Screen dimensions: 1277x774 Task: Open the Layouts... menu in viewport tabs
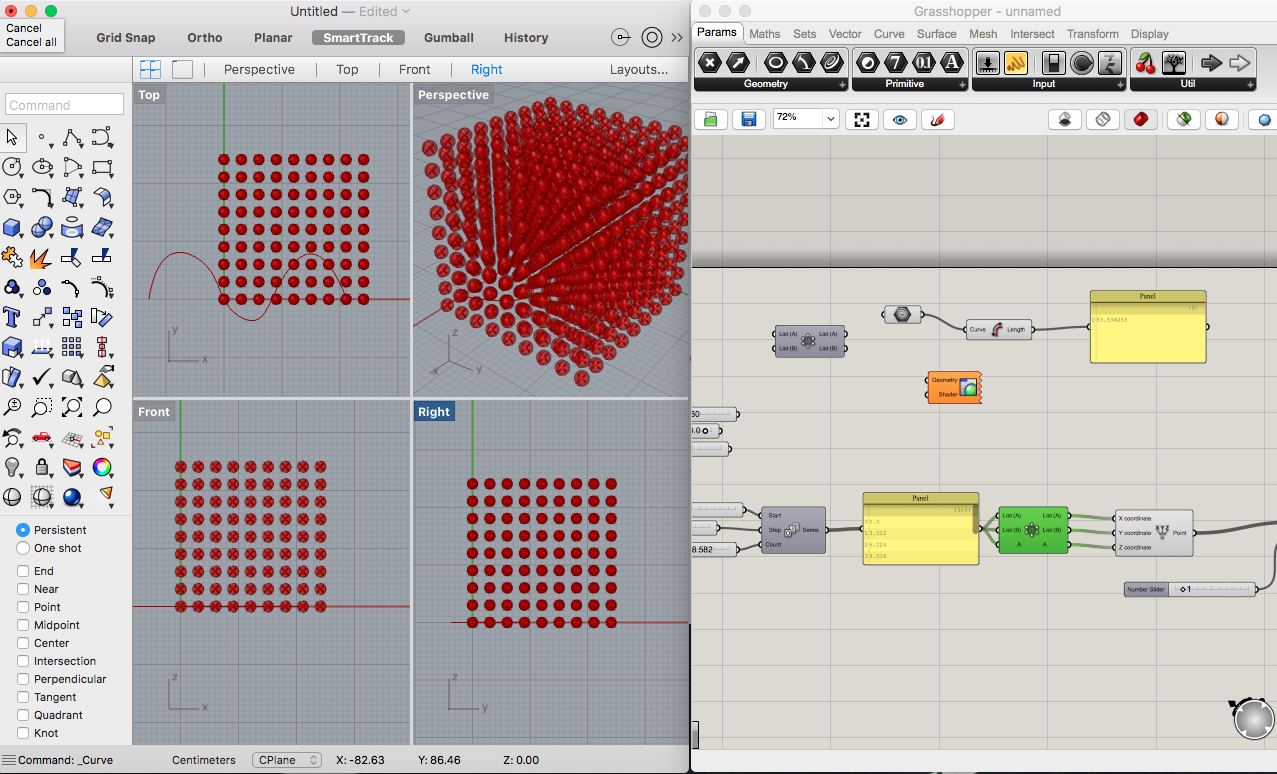click(x=639, y=69)
